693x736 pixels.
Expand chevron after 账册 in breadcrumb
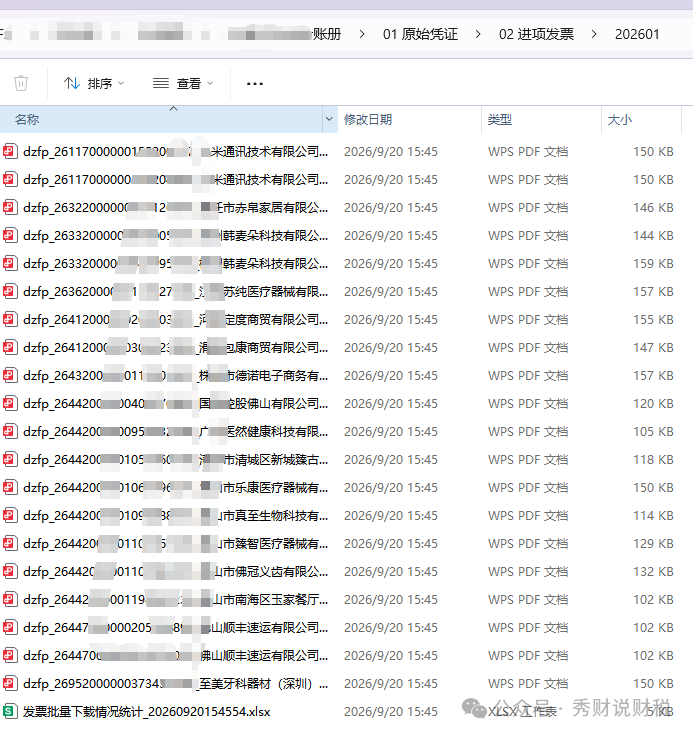pos(362,34)
